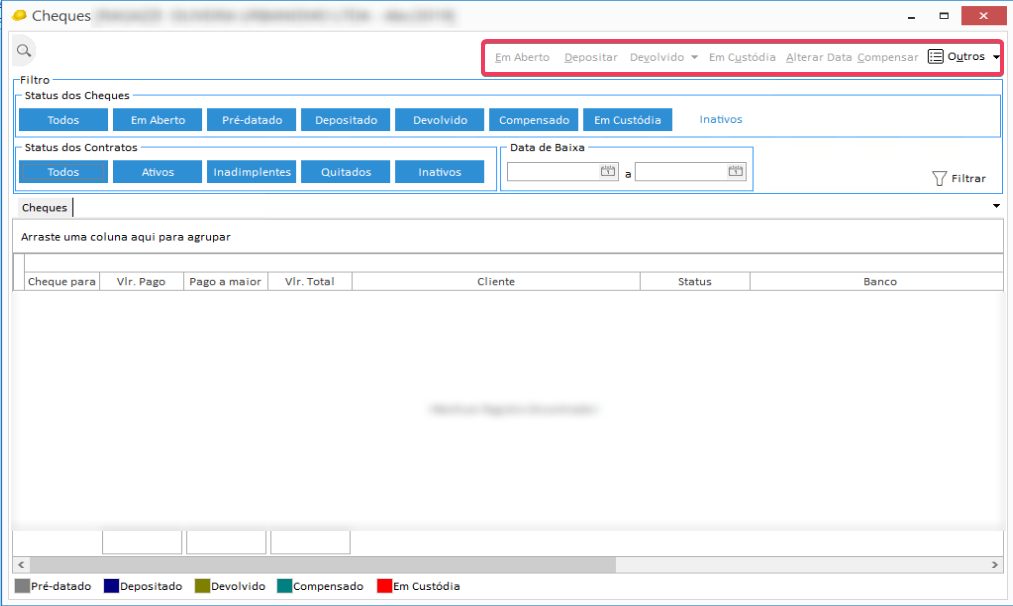Screen dimensions: 1013x606
Task: Expand the tab list arrow at right of Cheques tab
Action: pos(996,206)
